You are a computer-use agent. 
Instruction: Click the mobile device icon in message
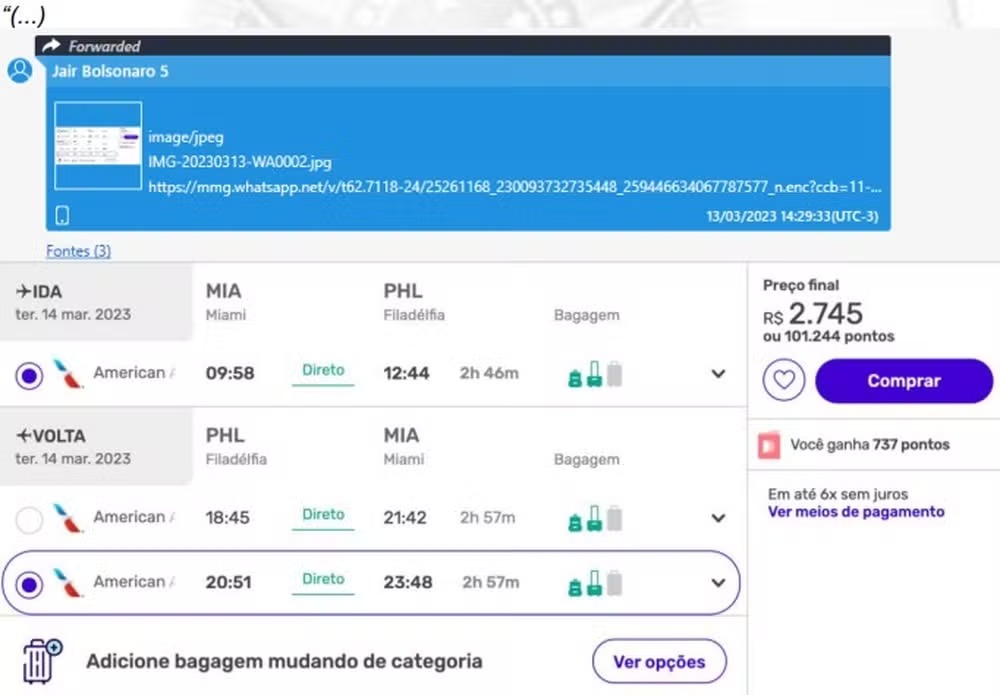click(x=62, y=215)
